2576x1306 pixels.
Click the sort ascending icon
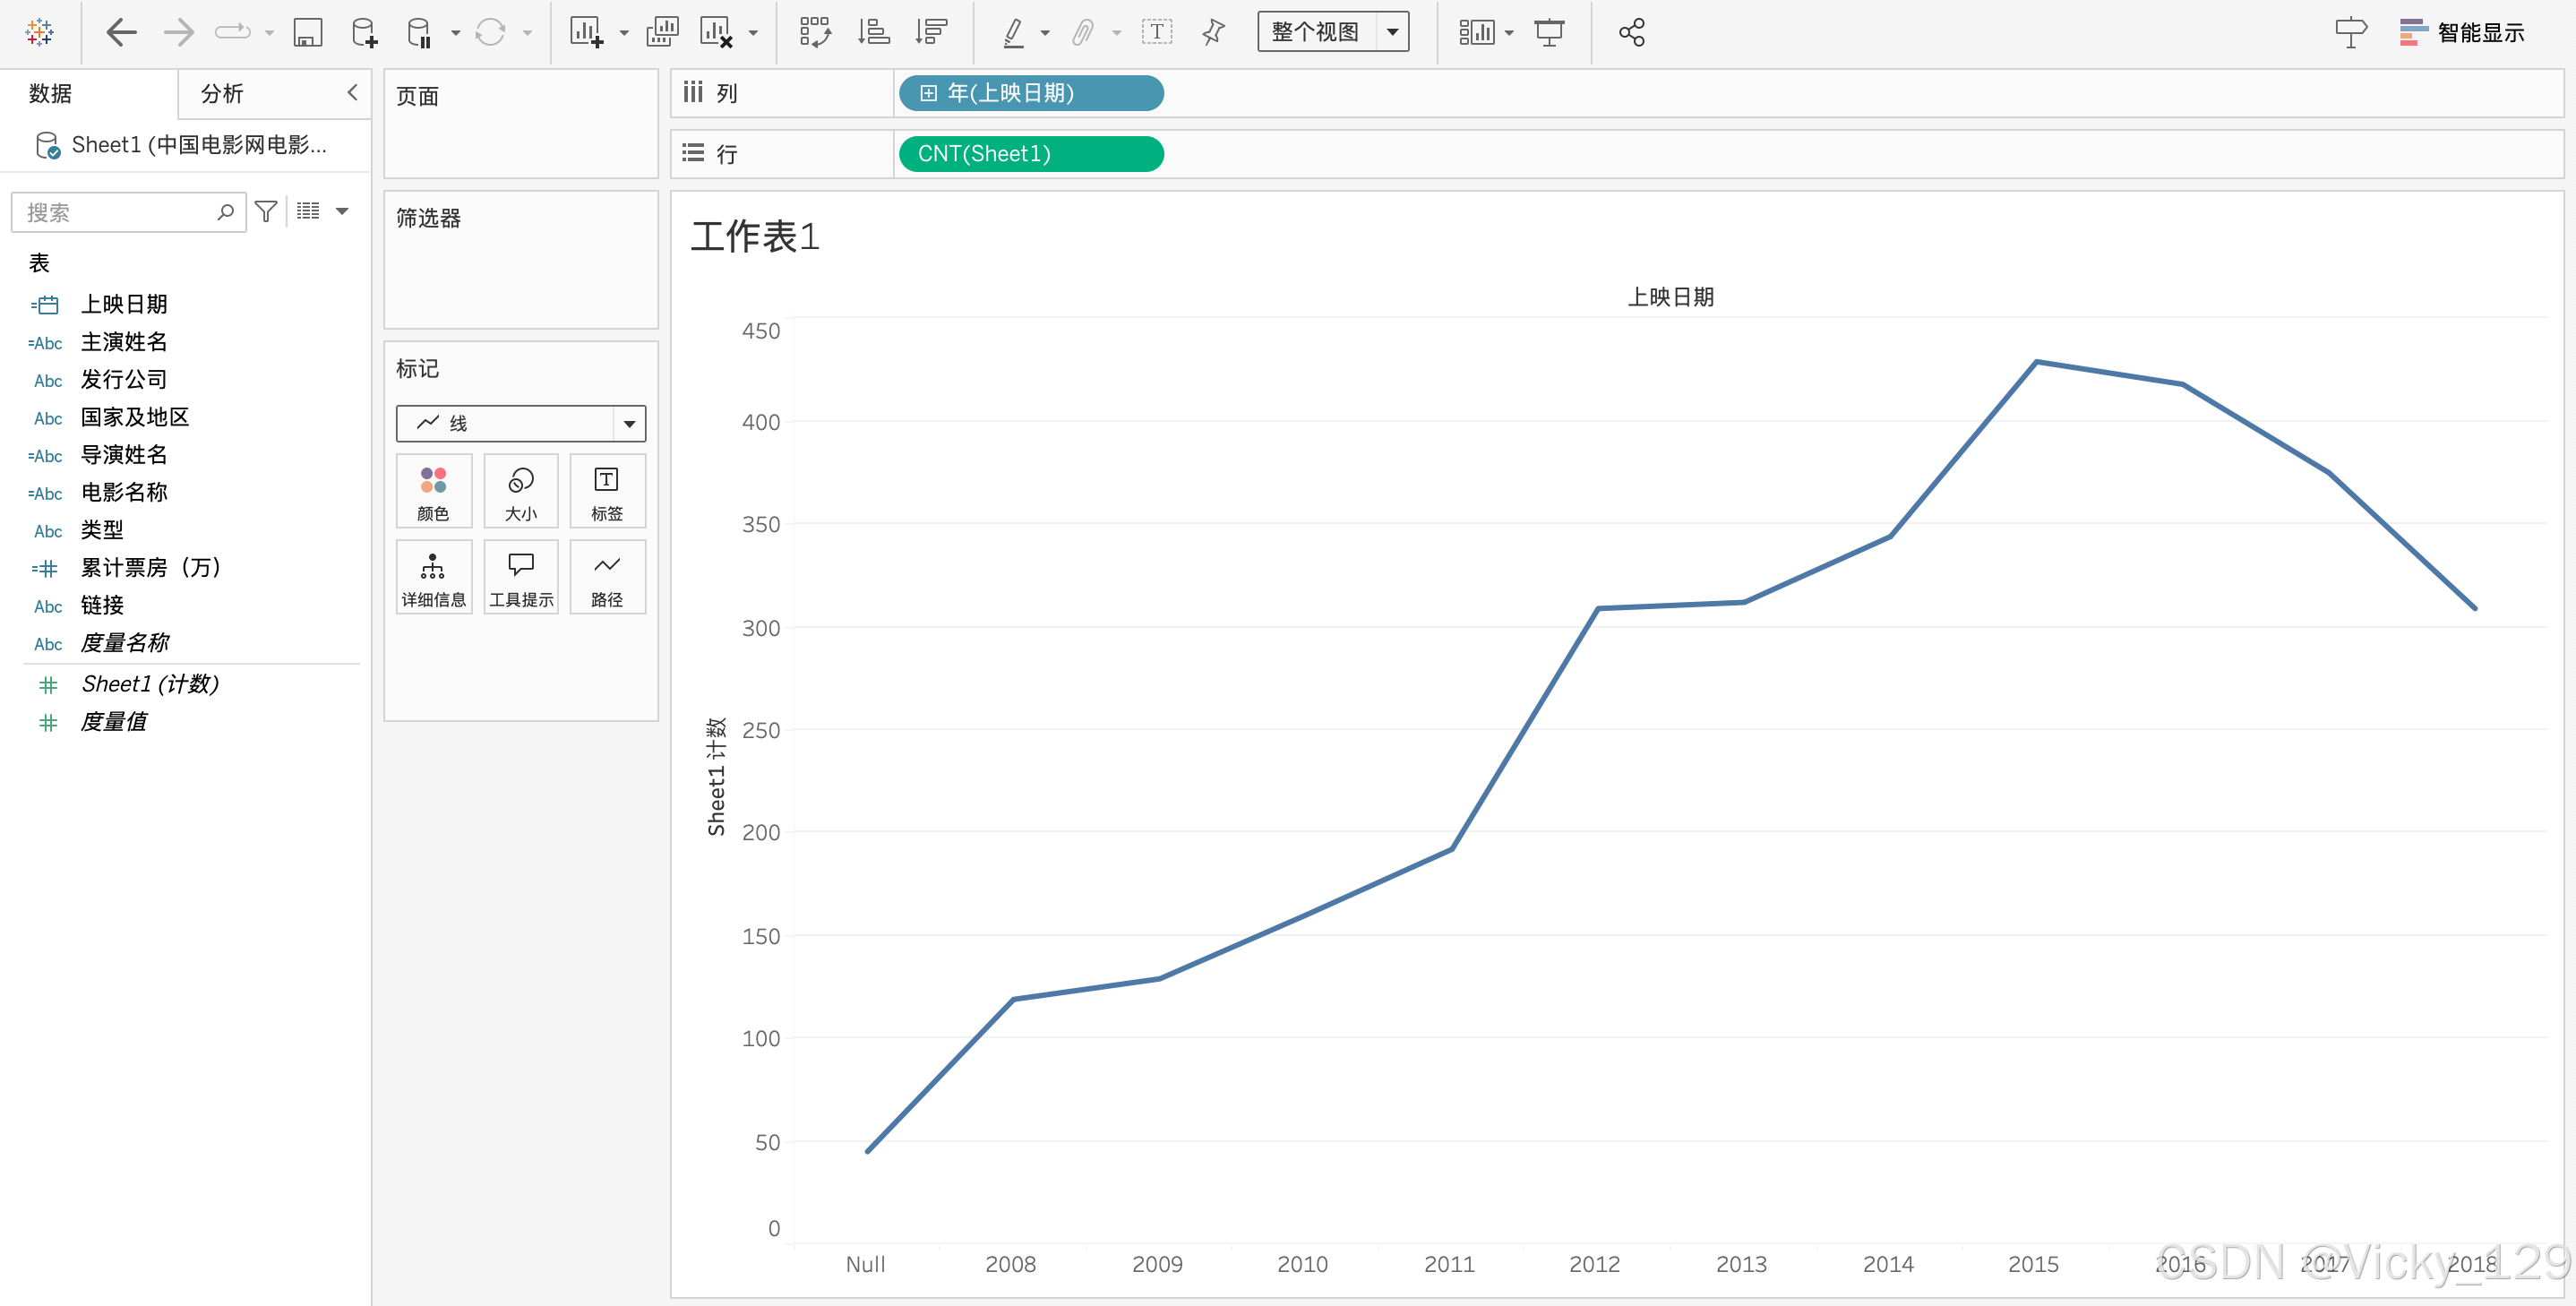click(873, 33)
